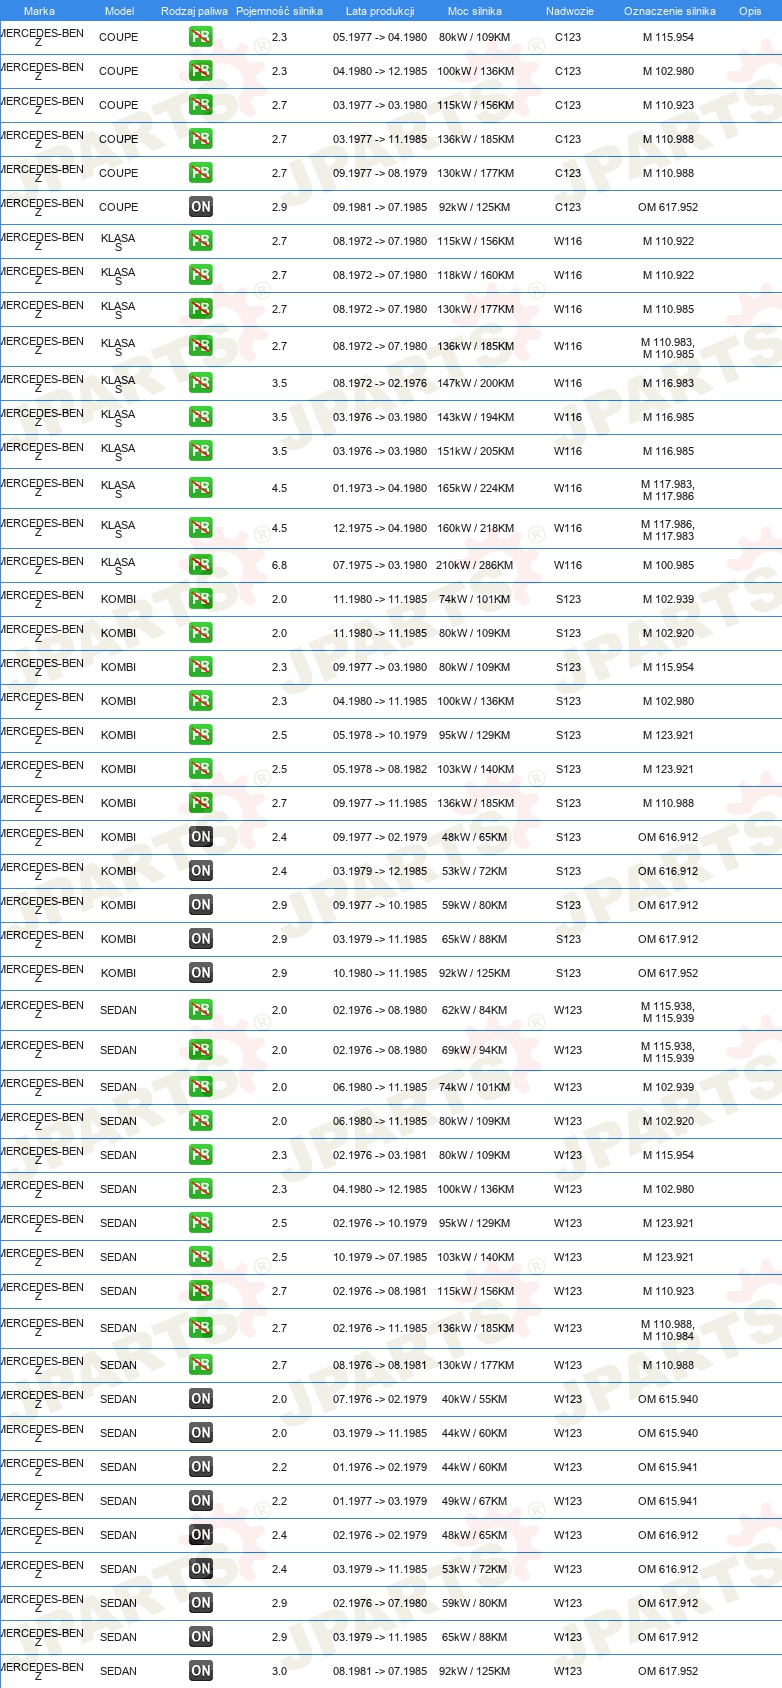The height and width of the screenshot is (1688, 782).
Task: Click petrol icon in KOMBI 74kW / 101KM row
Action: pos(201,599)
